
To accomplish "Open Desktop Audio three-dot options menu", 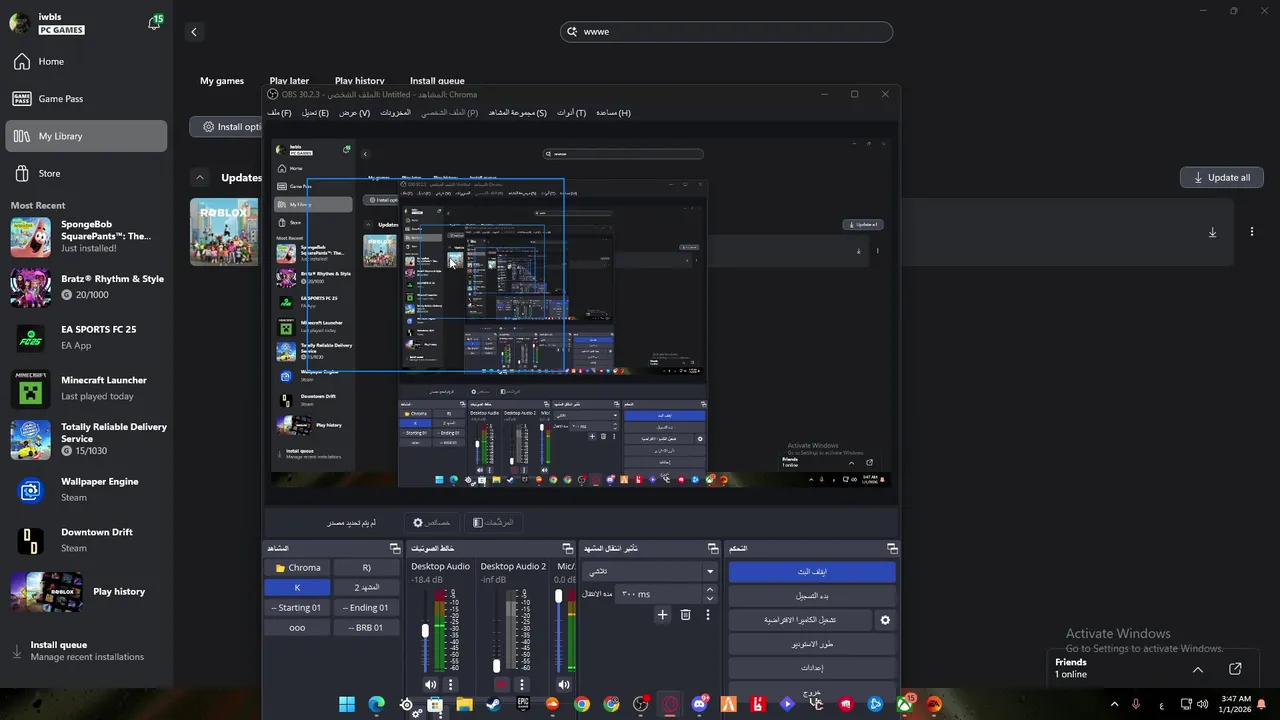I will 451,685.
